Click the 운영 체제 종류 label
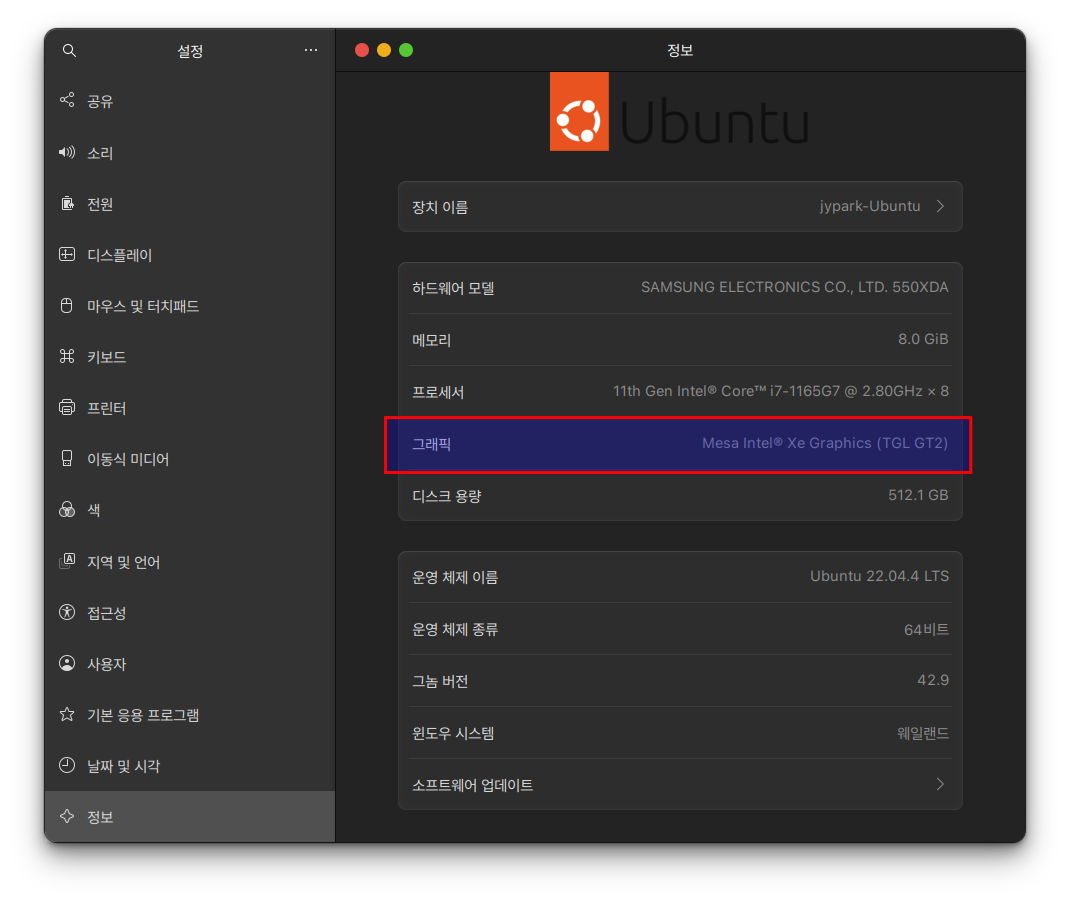Image resolution: width=1070 pixels, height=903 pixels. (x=454, y=629)
